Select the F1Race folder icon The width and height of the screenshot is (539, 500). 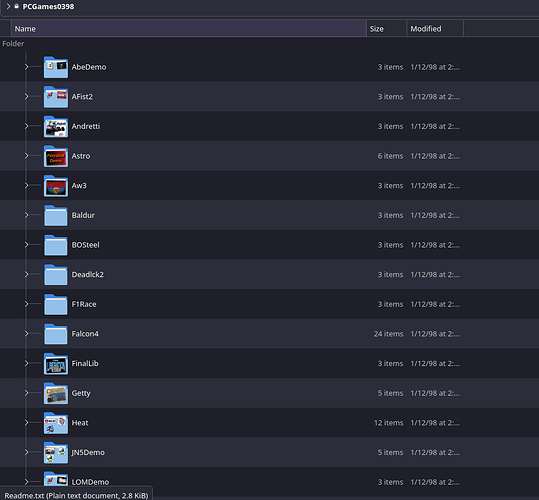coord(56,304)
